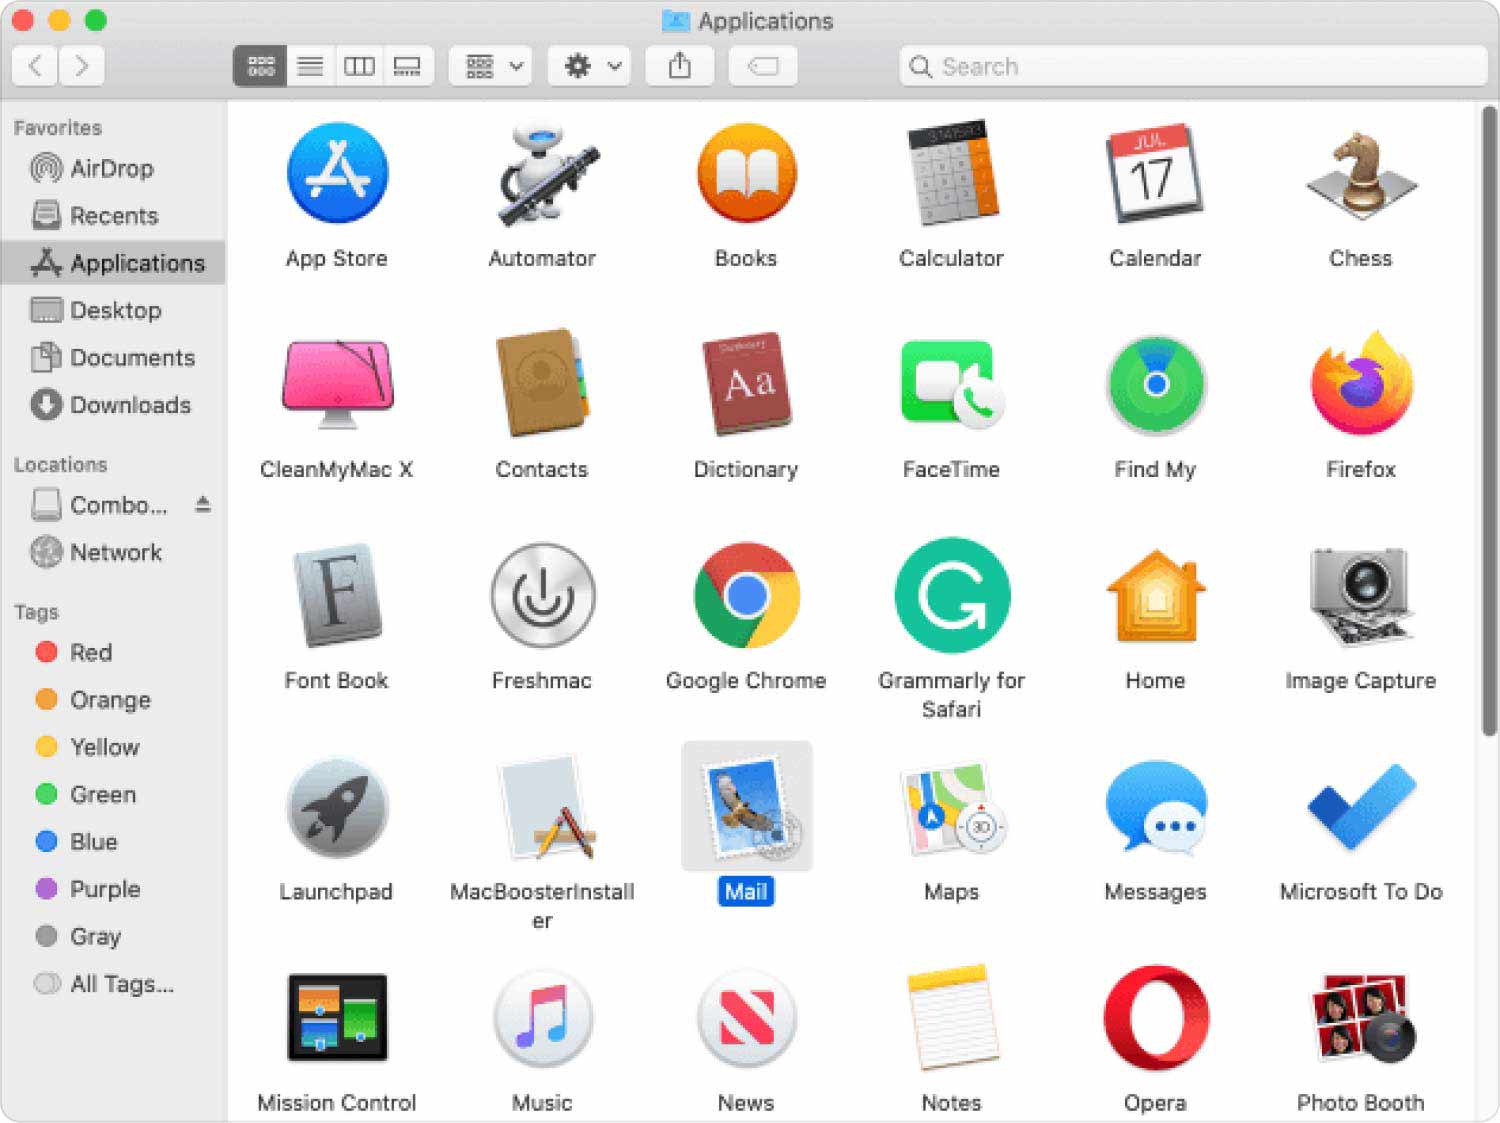Filter by the Blue tag
The image size is (1500, 1123).
pyautogui.click(x=113, y=842)
